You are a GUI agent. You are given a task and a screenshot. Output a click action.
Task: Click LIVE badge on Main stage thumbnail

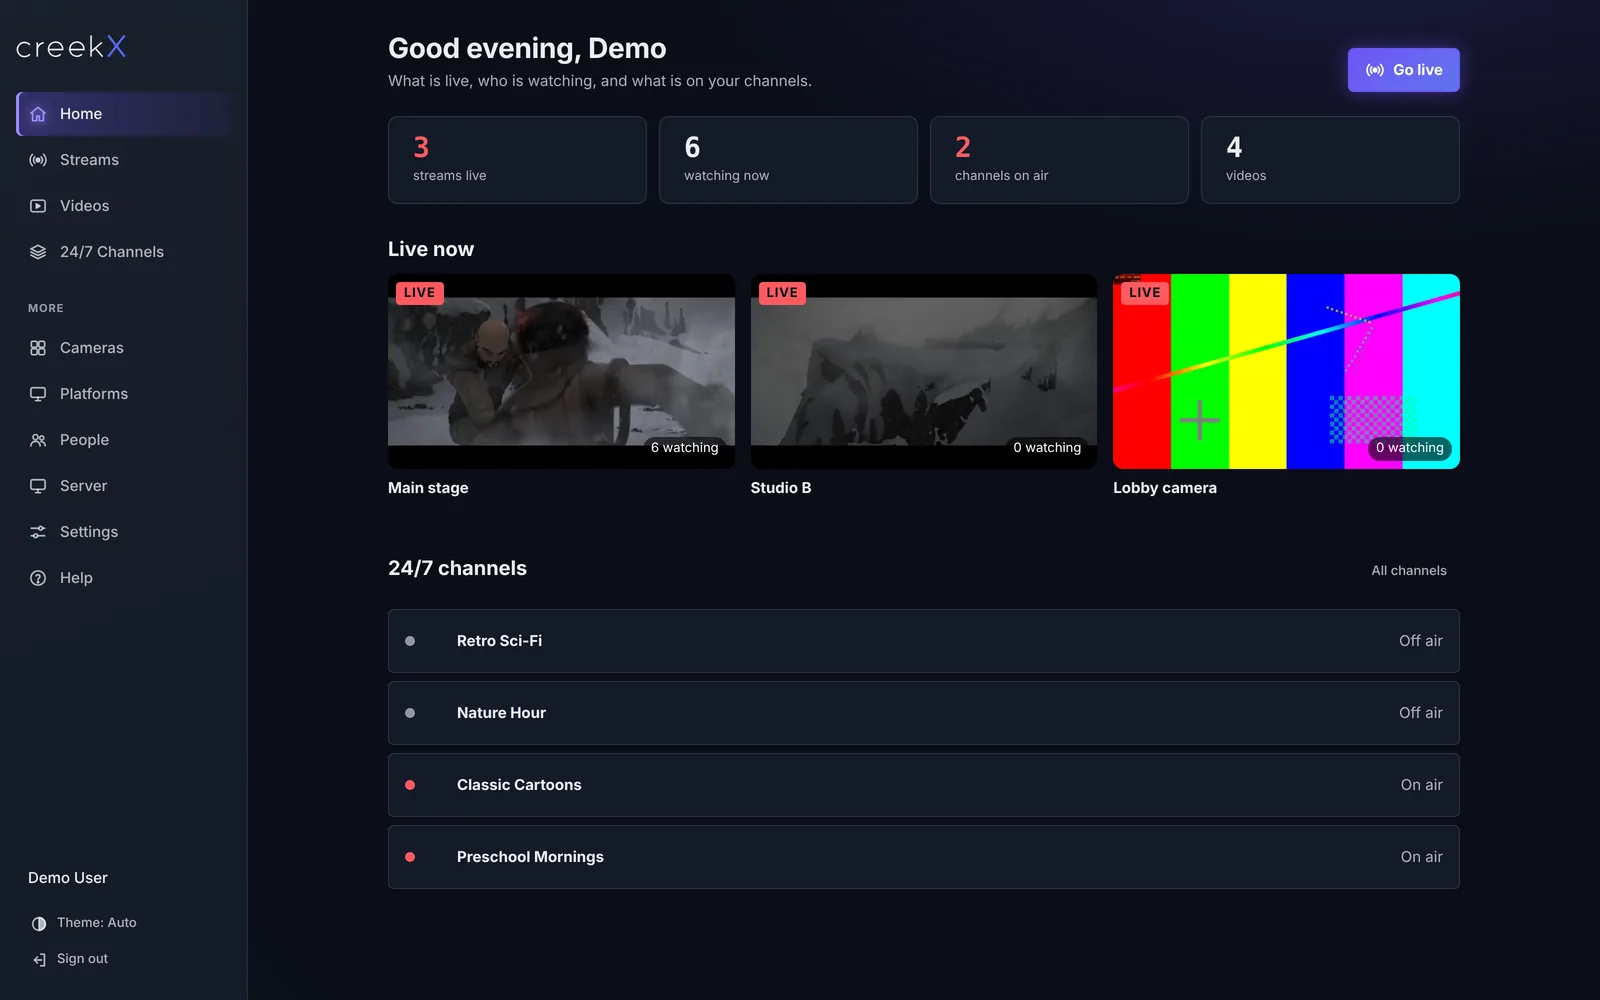point(419,293)
